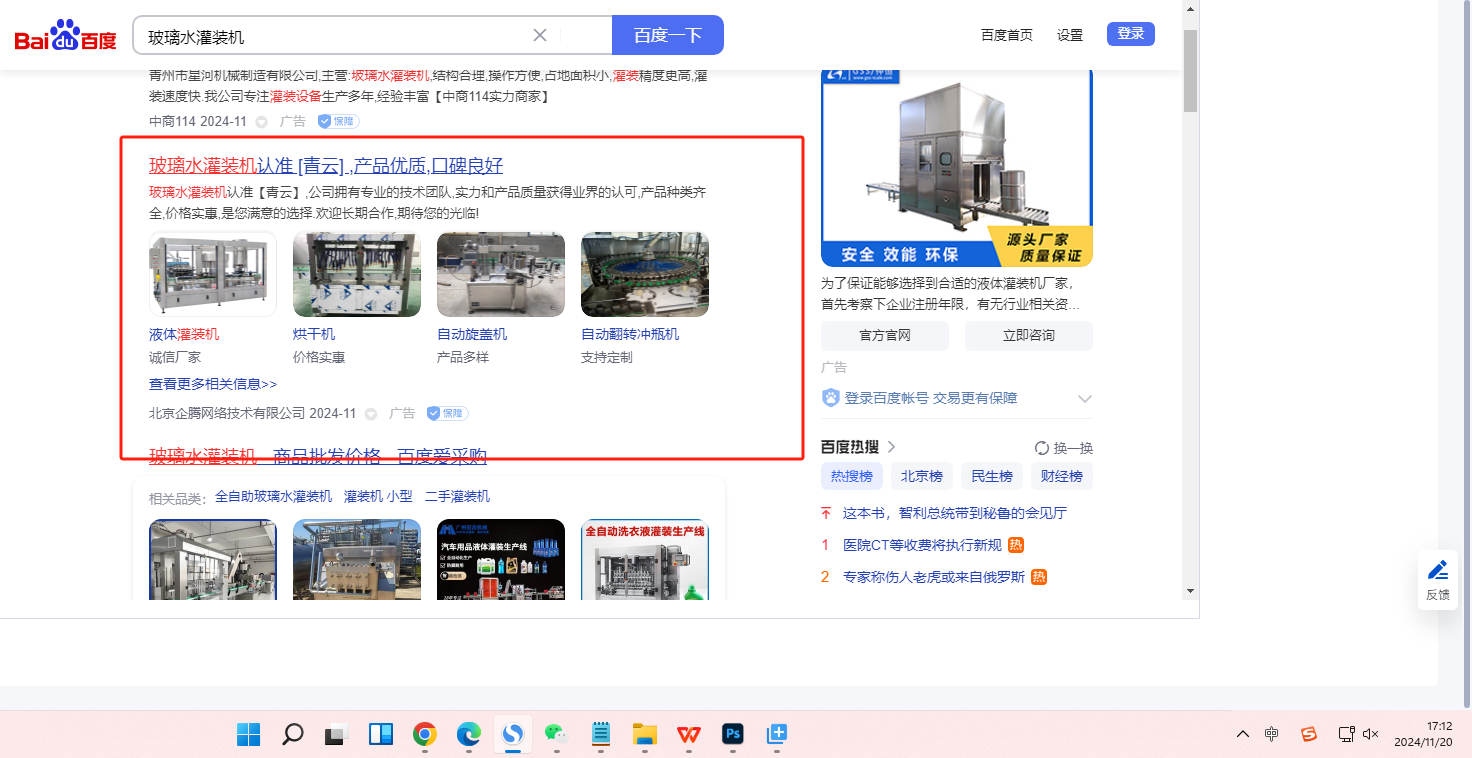Open WPS Office from the taskbar
The width and height of the screenshot is (1472, 758).
(688, 735)
